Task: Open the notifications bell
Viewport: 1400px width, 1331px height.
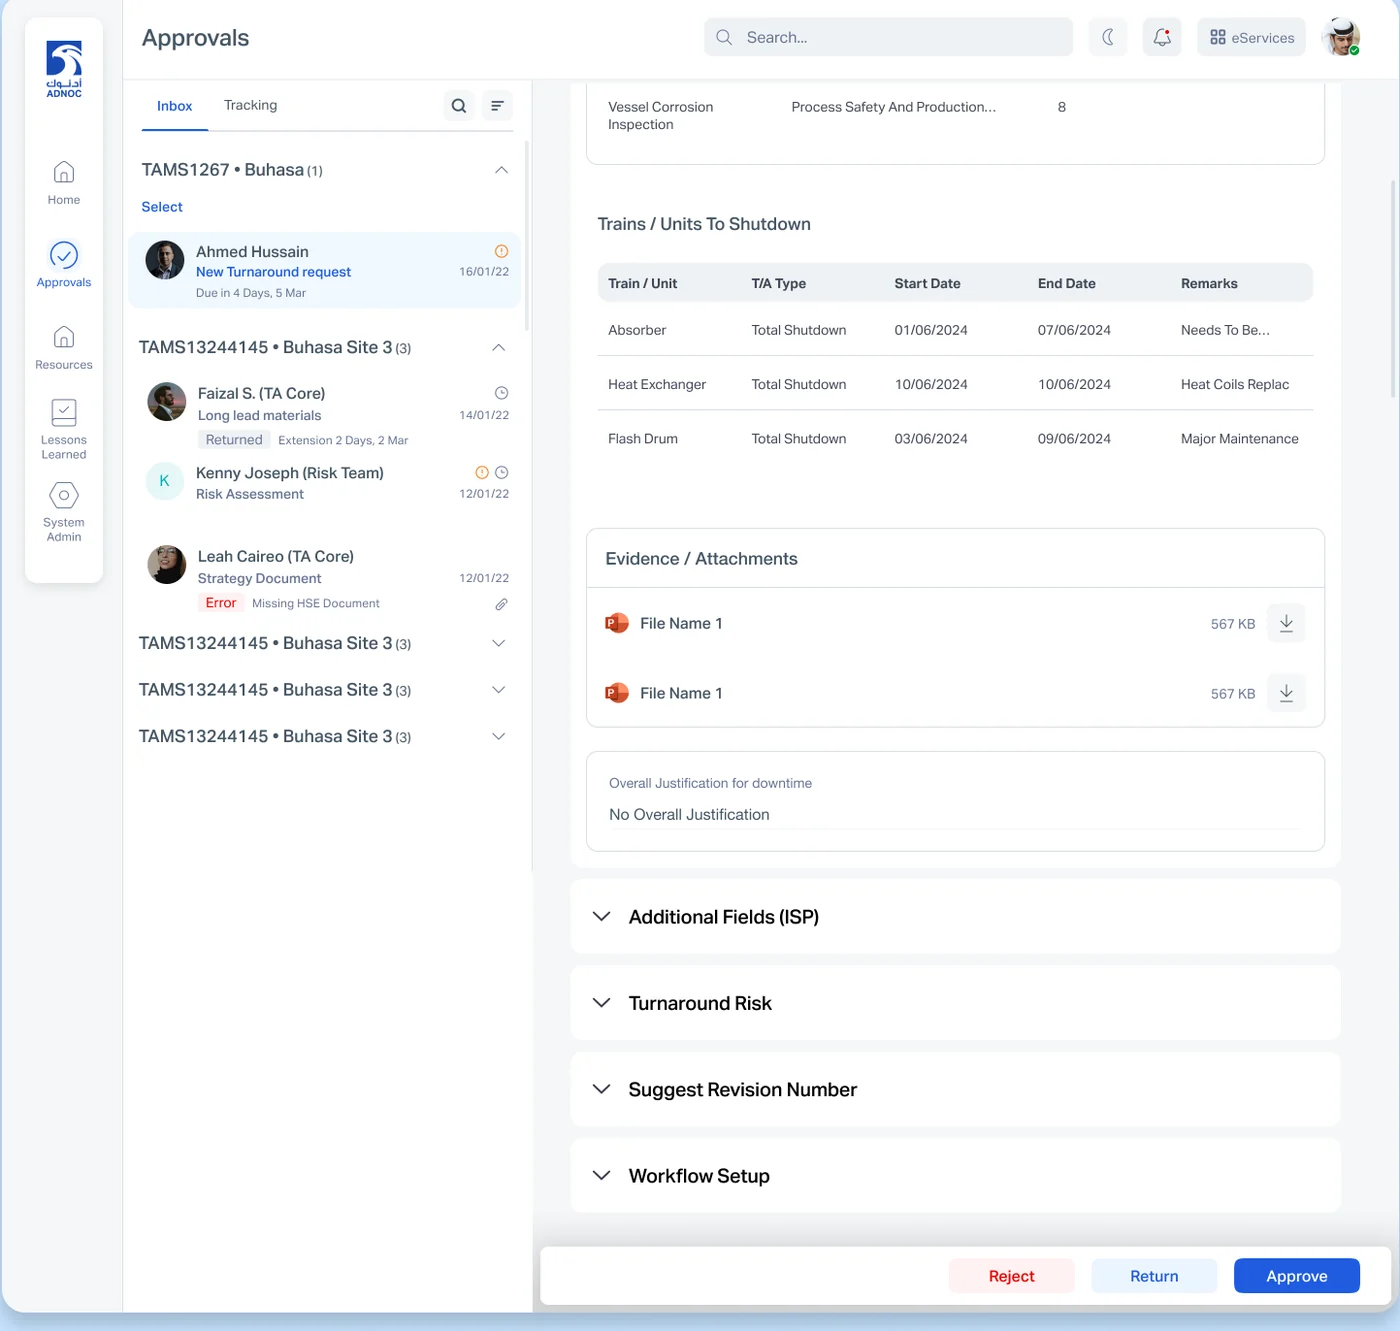Action: (1162, 37)
